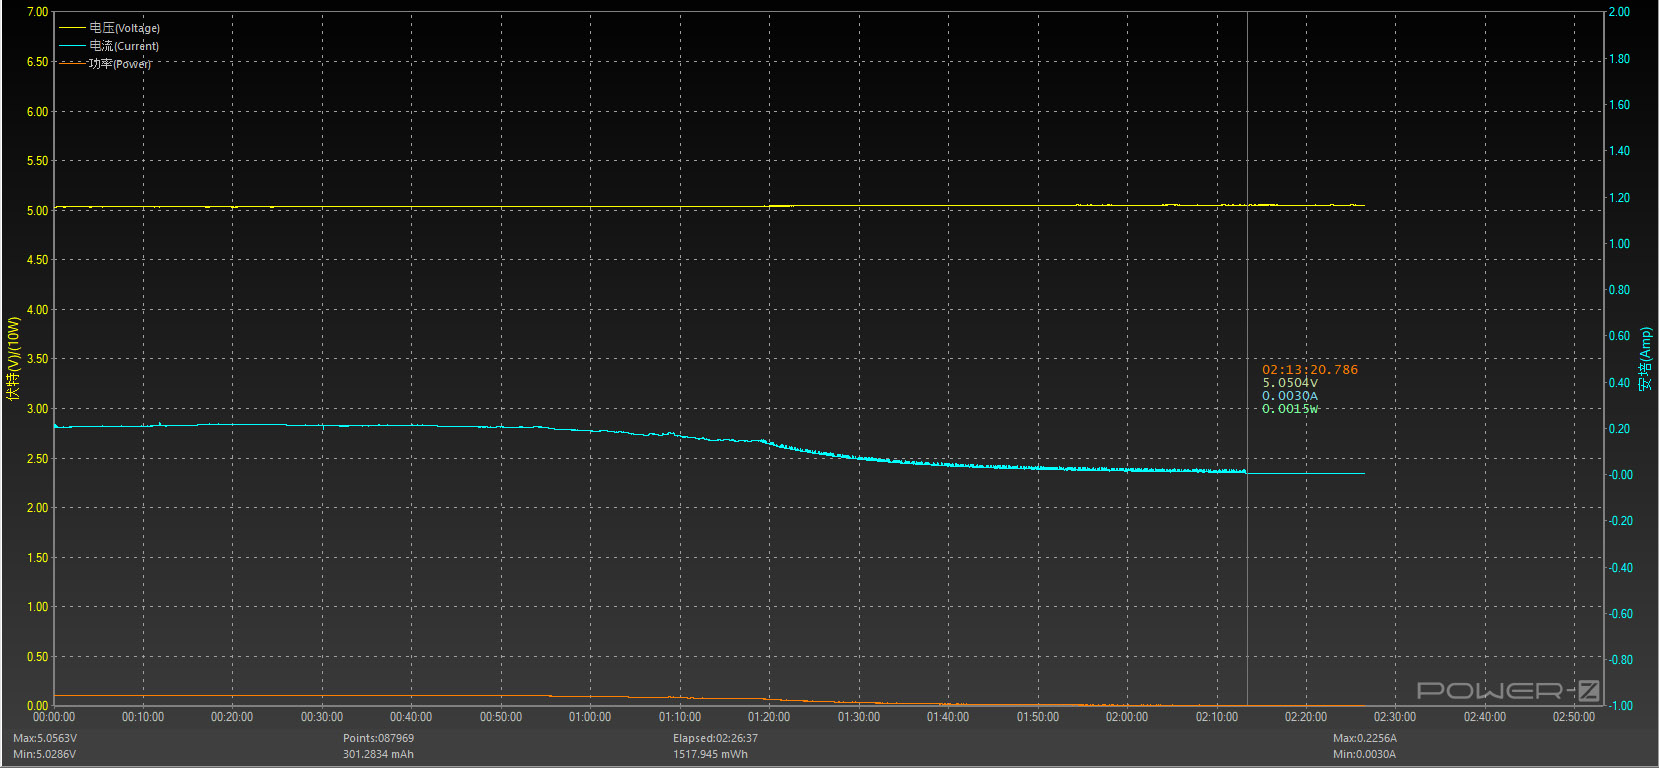Click the 01:50:00 time axis label
The height and width of the screenshot is (768, 1659).
[x=1038, y=717]
